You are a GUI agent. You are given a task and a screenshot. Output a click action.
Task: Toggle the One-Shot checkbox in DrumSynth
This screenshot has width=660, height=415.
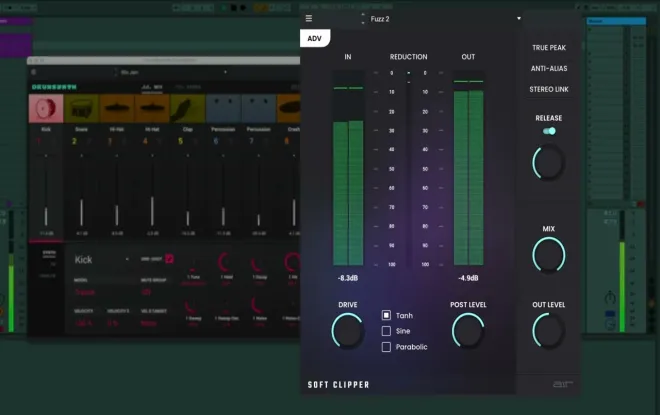tap(169, 258)
